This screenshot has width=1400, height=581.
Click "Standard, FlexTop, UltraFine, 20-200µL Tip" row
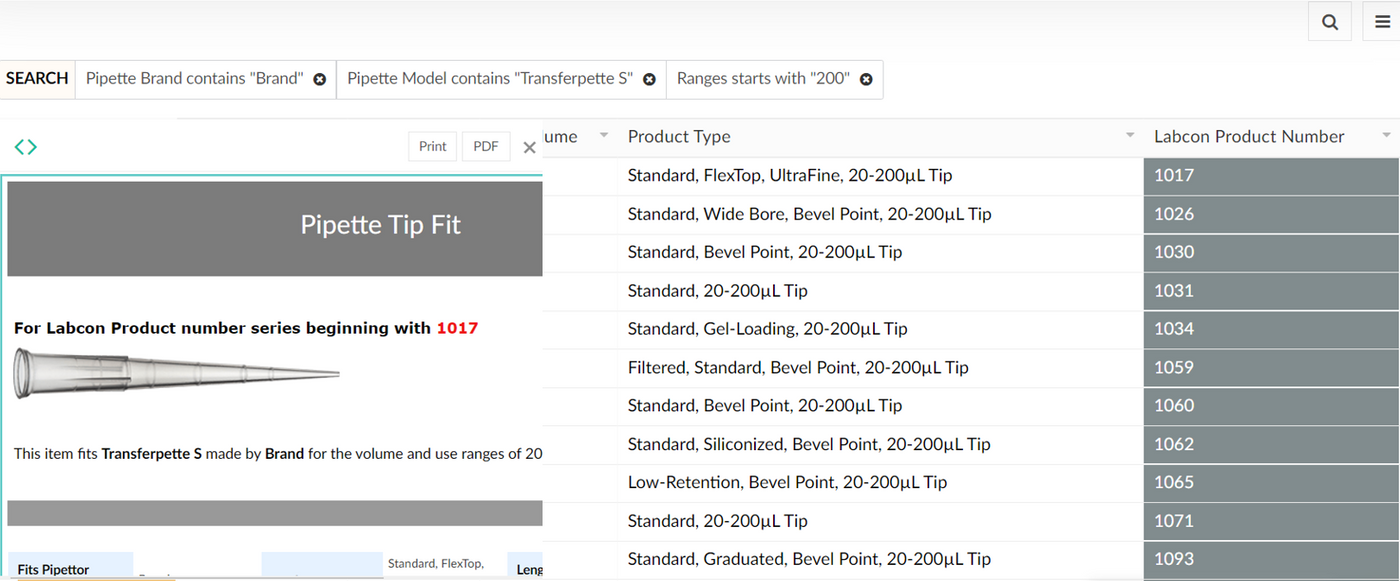[x=790, y=176]
